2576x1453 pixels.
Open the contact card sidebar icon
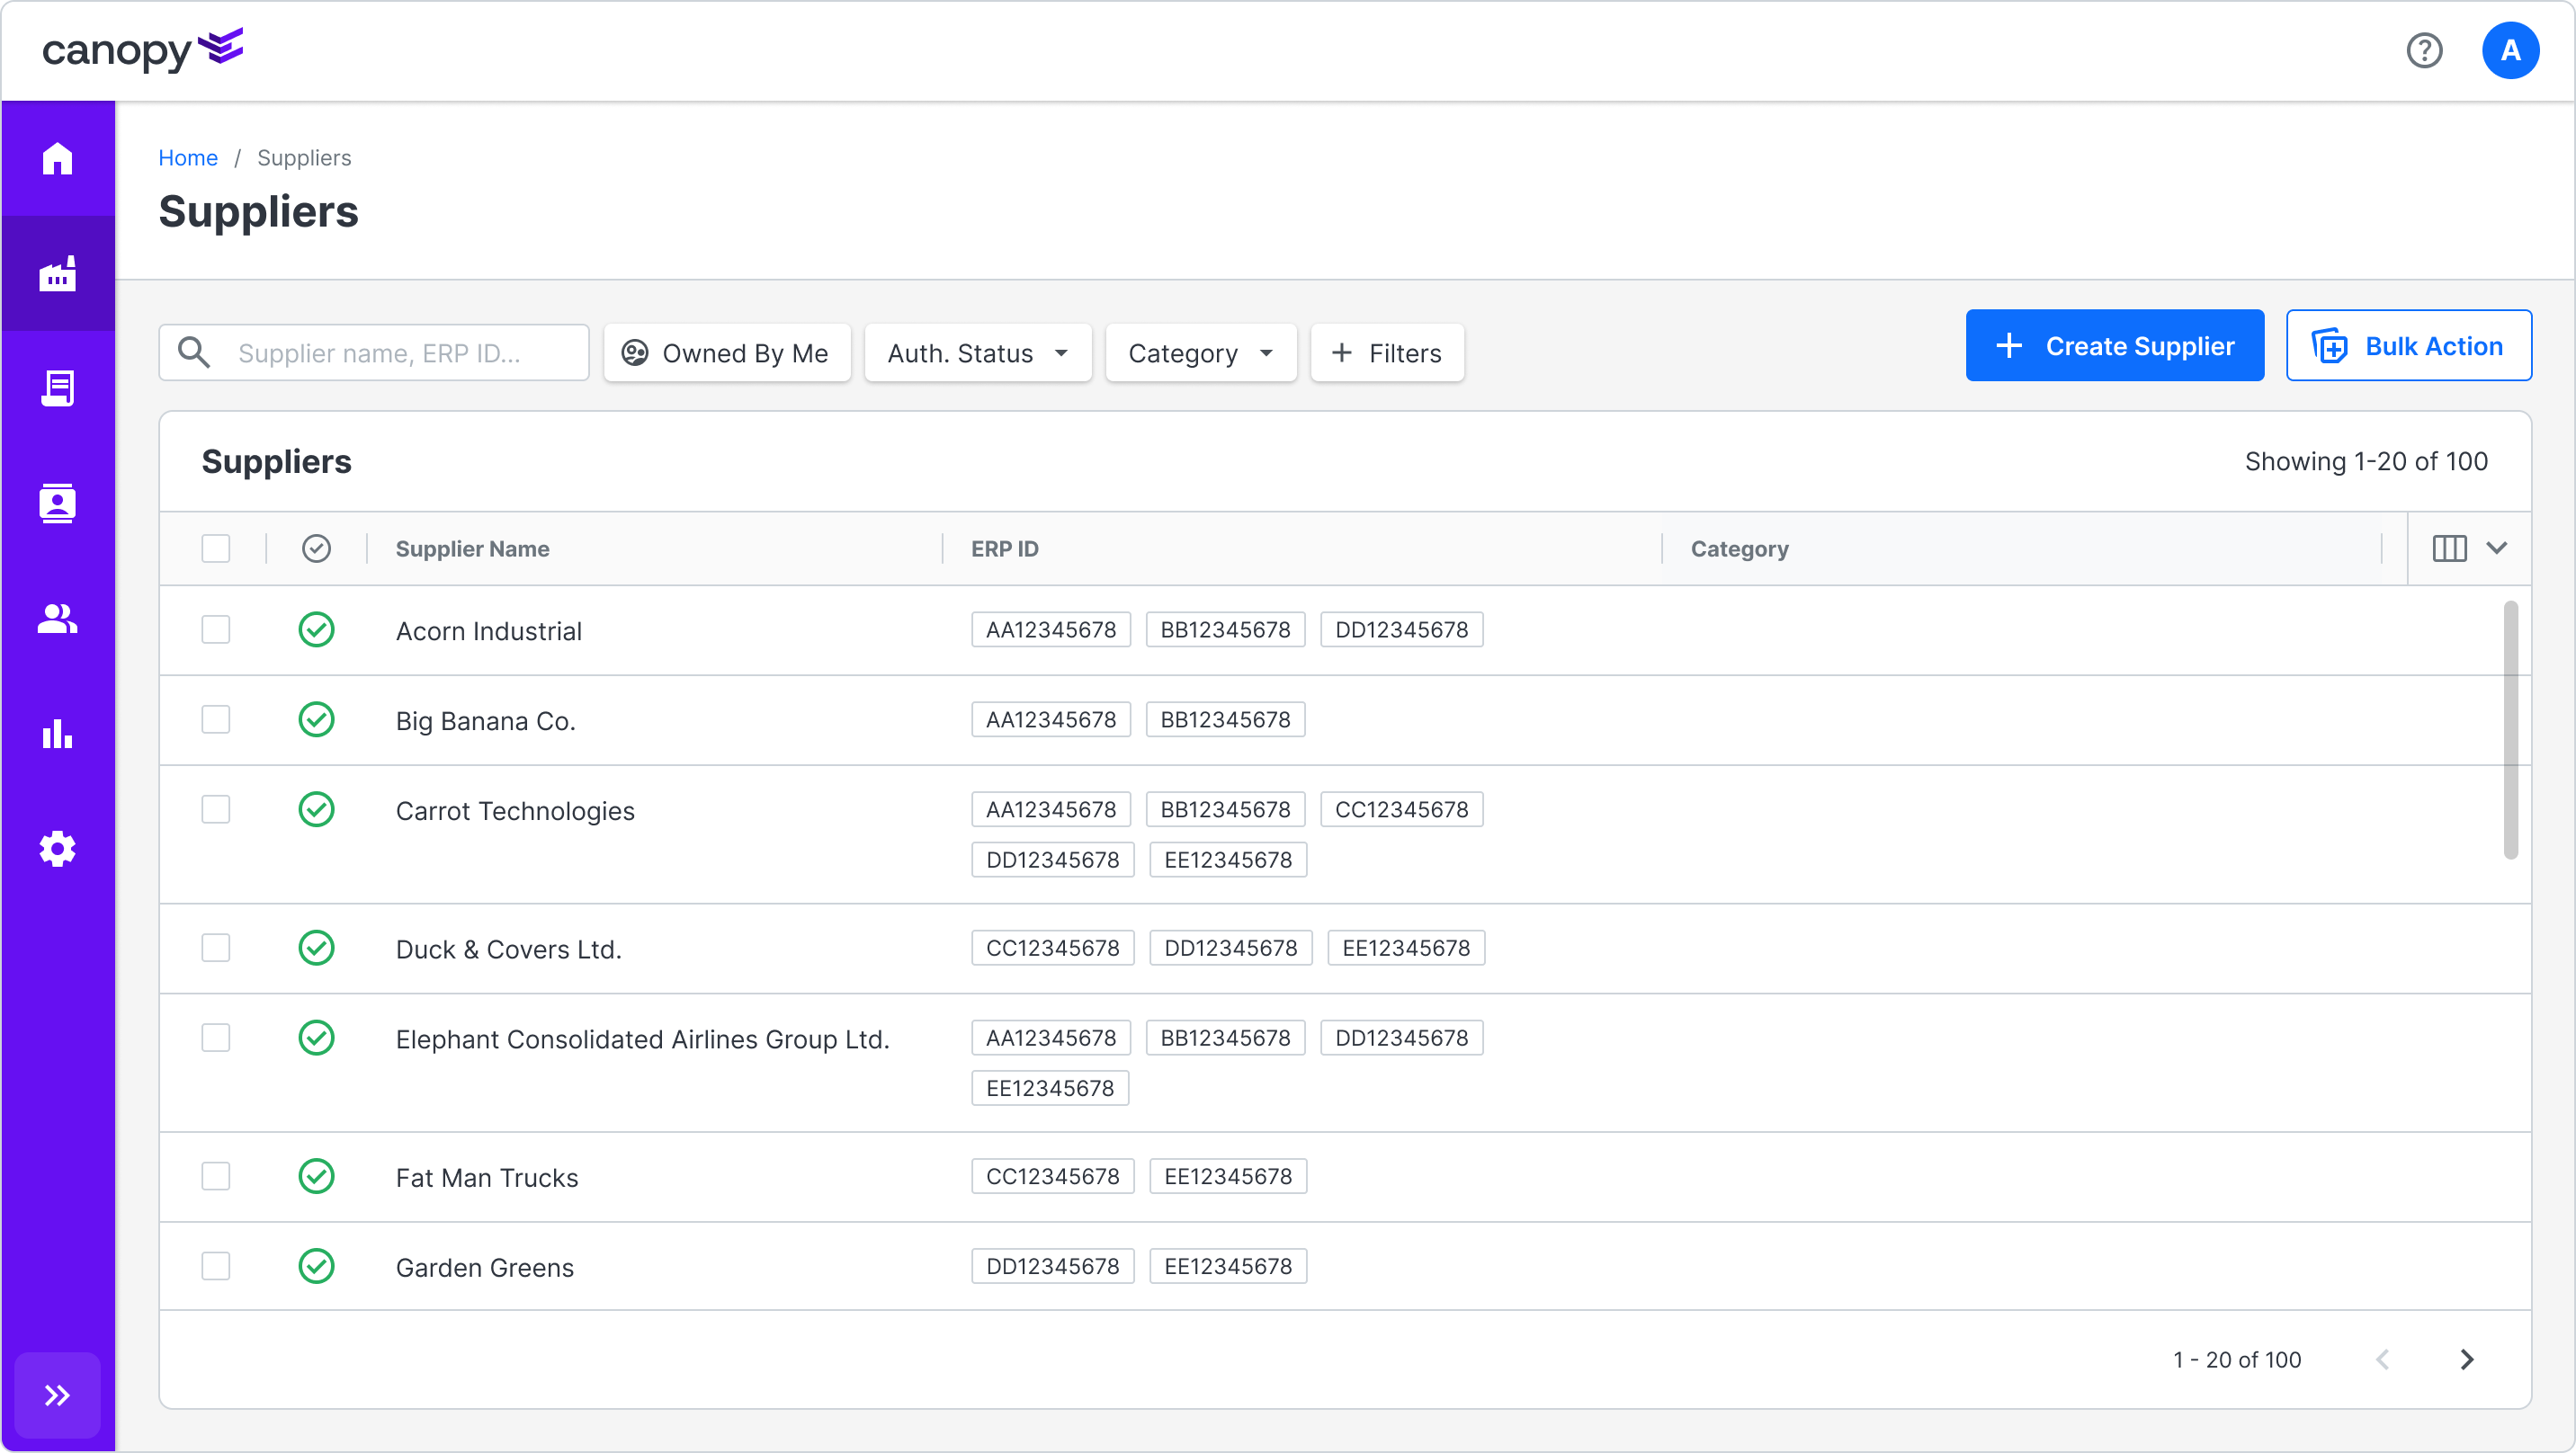tap(57, 503)
